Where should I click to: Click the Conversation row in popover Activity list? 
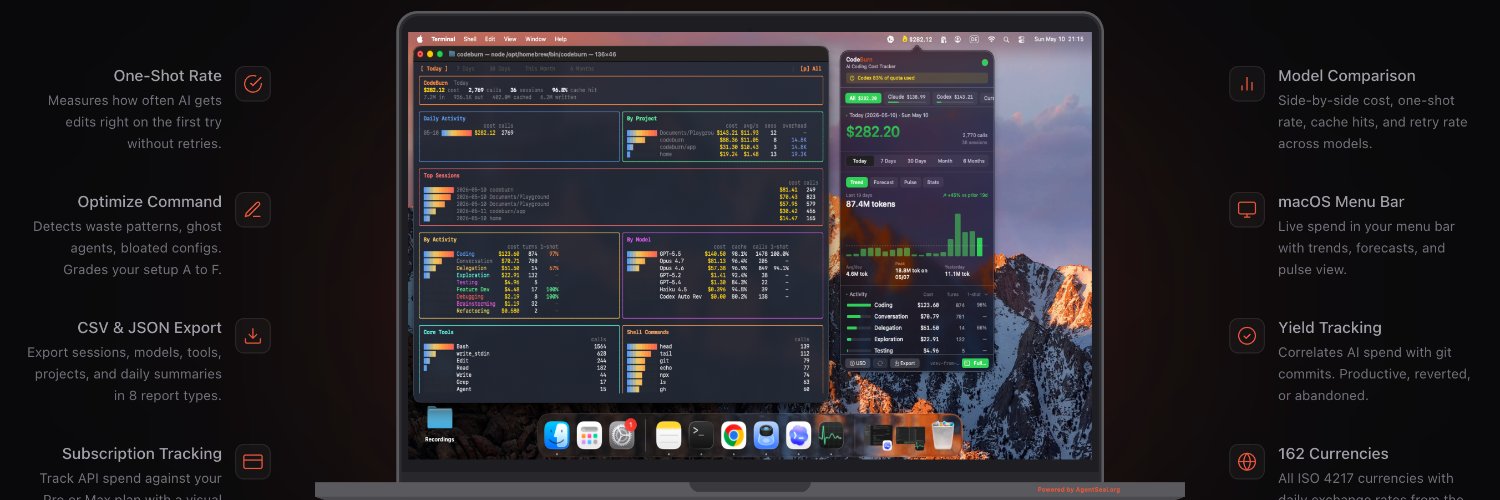point(917,316)
